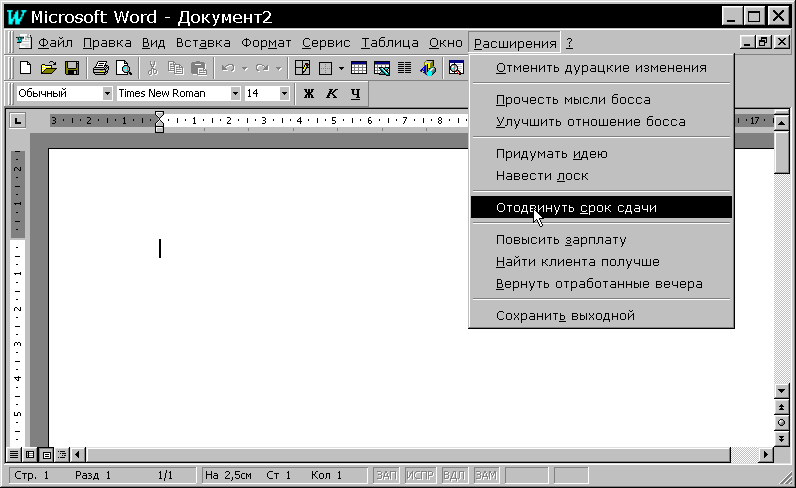Image resolution: width=796 pixels, height=488 pixels.
Task: Click the Undo arrow icon
Action: pyautogui.click(x=228, y=68)
